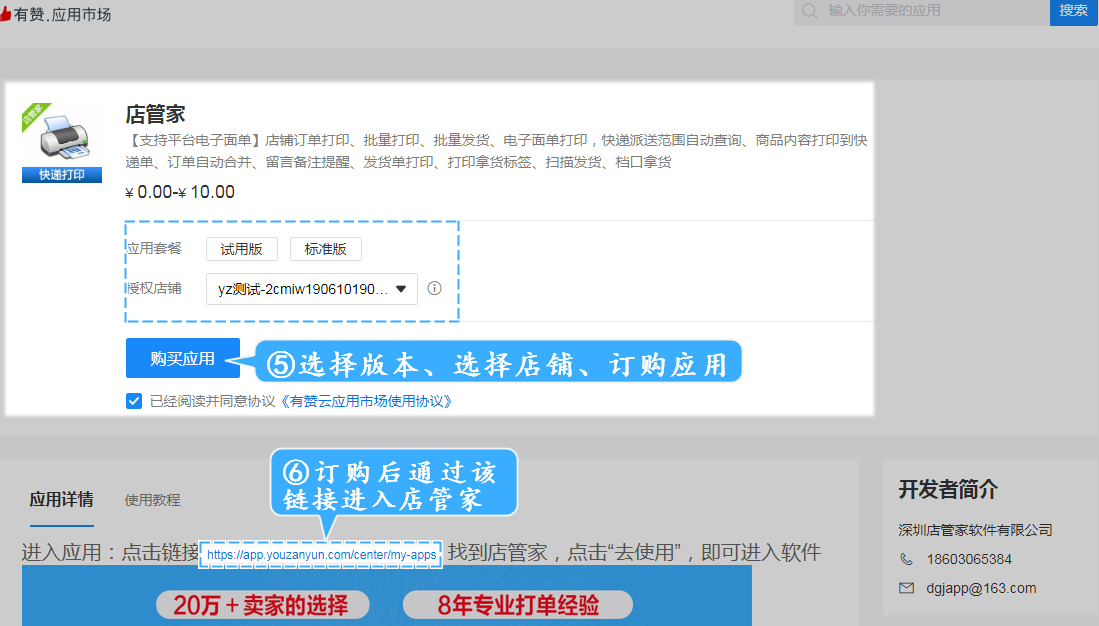This screenshot has height=626, width=1099.
Task: Click the 有赞.应用市场 header title
Action: pyautogui.click(x=62, y=14)
